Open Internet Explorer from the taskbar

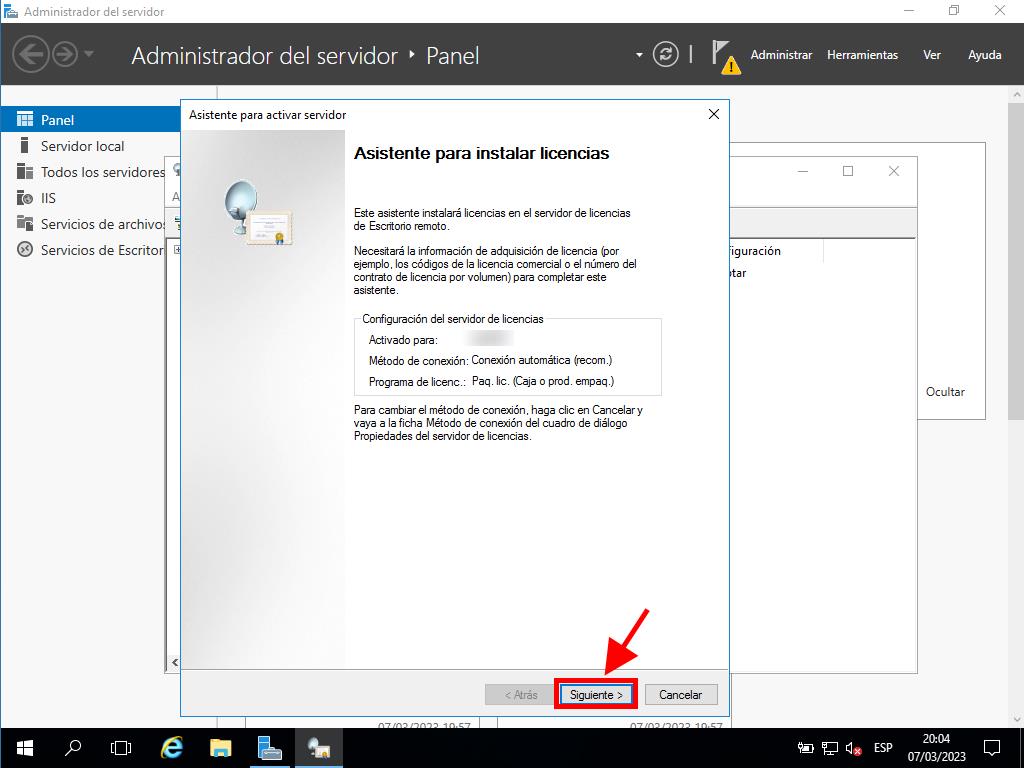(x=172, y=747)
